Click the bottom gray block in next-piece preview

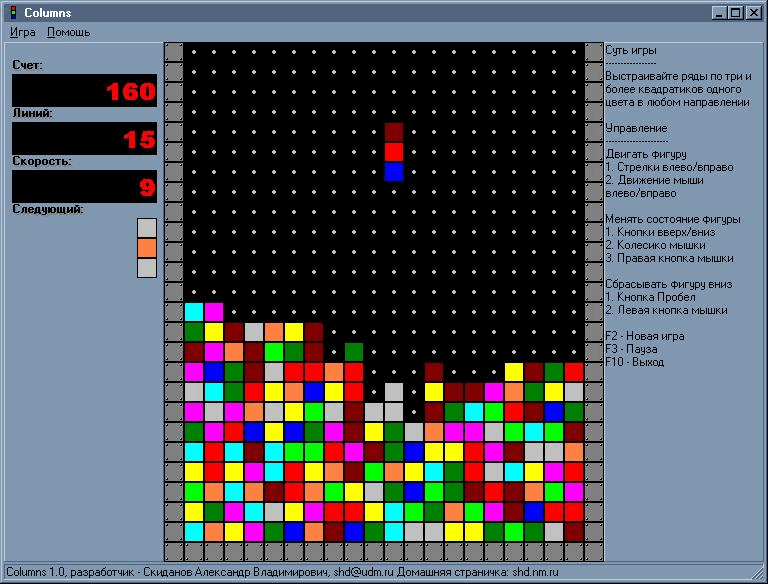[x=147, y=267]
